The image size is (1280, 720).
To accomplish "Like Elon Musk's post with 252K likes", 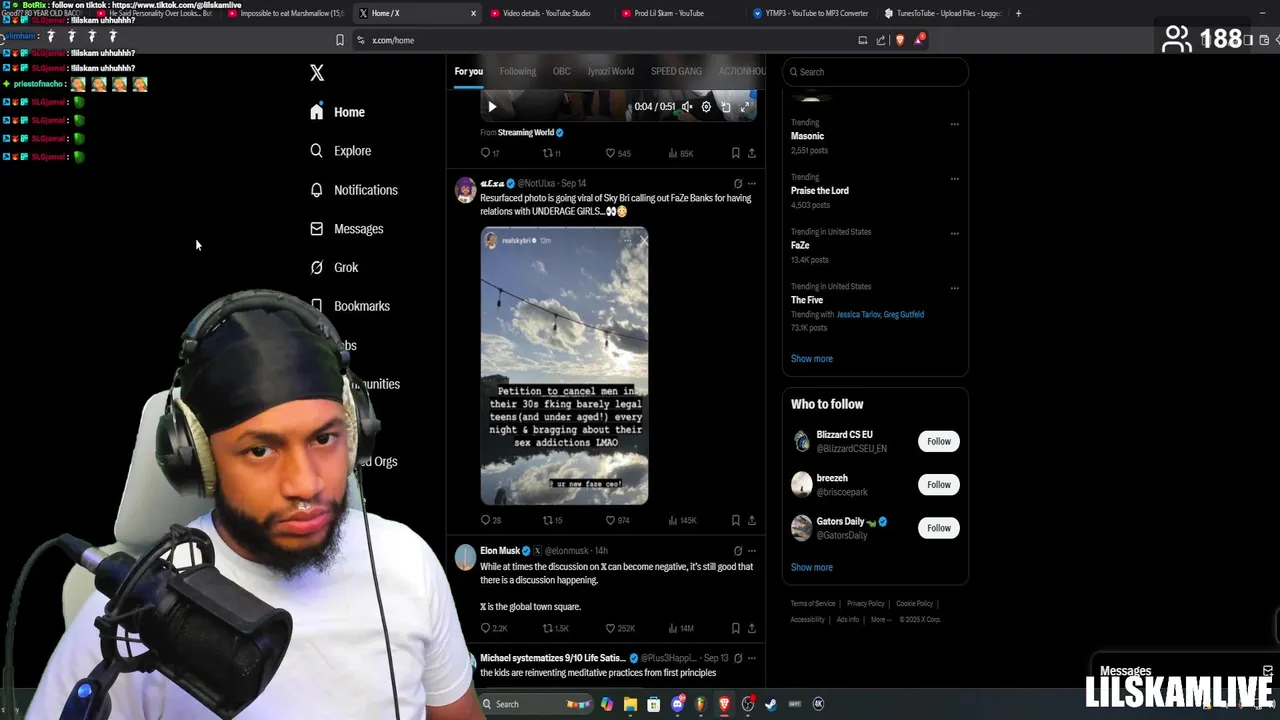I will (x=620, y=628).
